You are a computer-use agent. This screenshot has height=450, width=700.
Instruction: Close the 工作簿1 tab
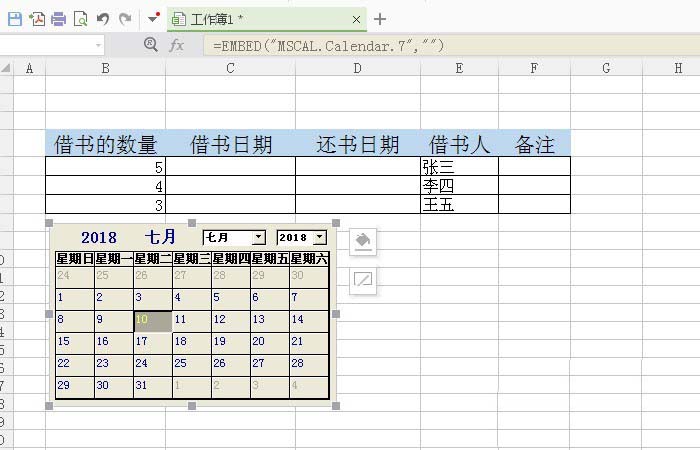point(356,20)
